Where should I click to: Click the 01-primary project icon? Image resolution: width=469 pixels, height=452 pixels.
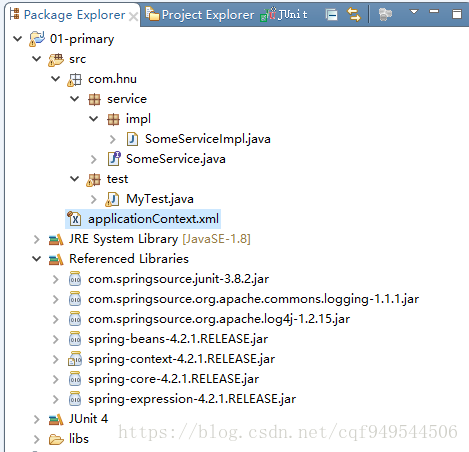coord(37,39)
